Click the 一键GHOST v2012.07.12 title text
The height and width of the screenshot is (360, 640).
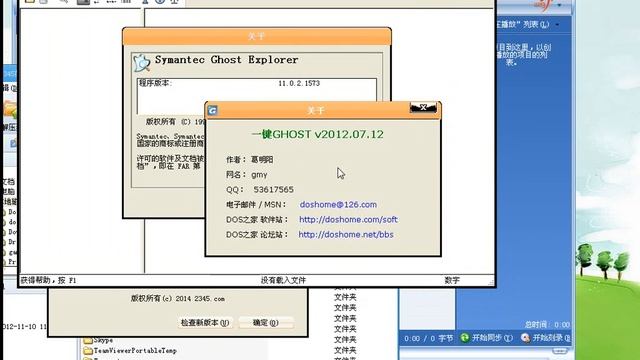(318, 134)
